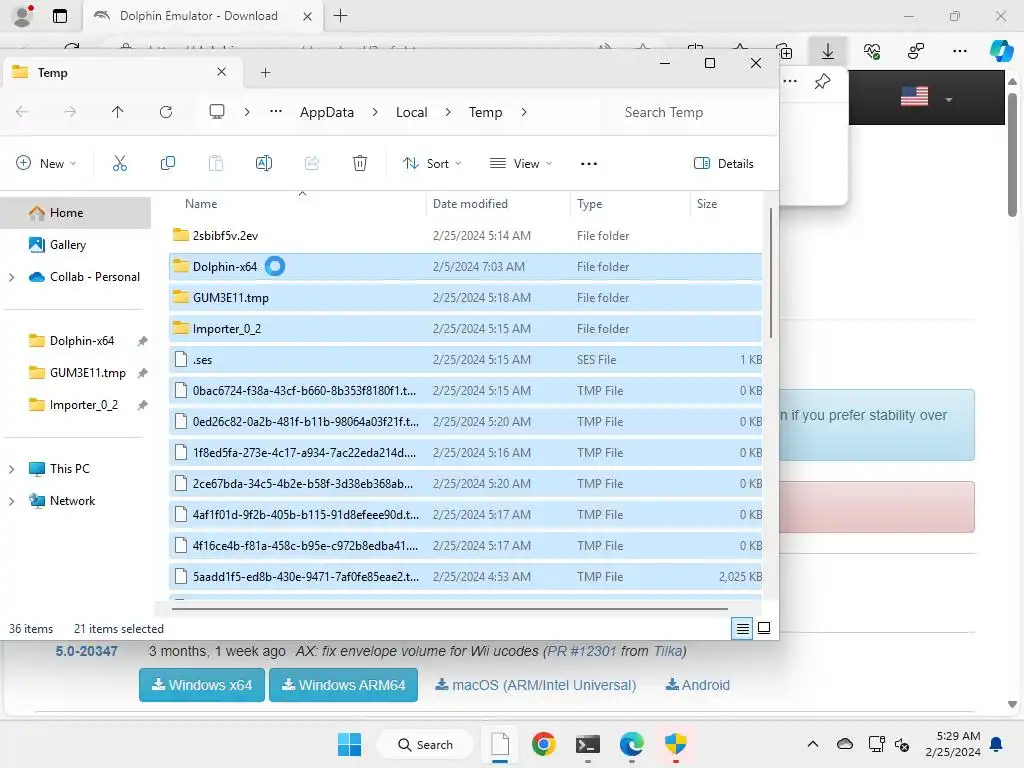The width and height of the screenshot is (1024, 768).
Task: Click Local in the address breadcrumb
Action: click(x=411, y=112)
